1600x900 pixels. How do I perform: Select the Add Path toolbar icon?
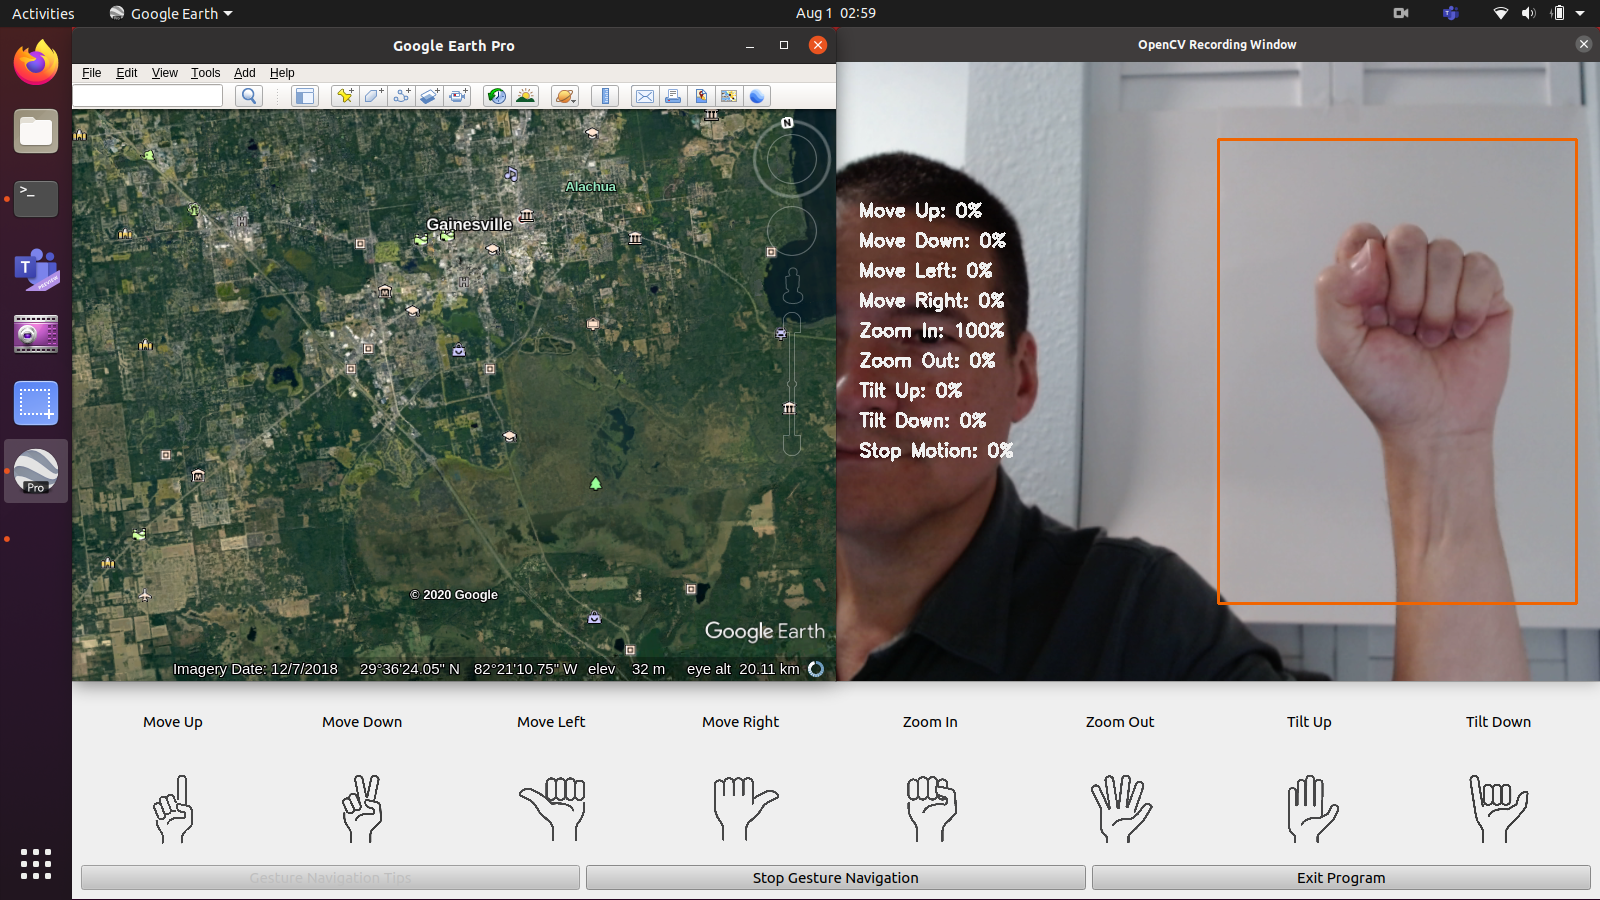click(401, 96)
